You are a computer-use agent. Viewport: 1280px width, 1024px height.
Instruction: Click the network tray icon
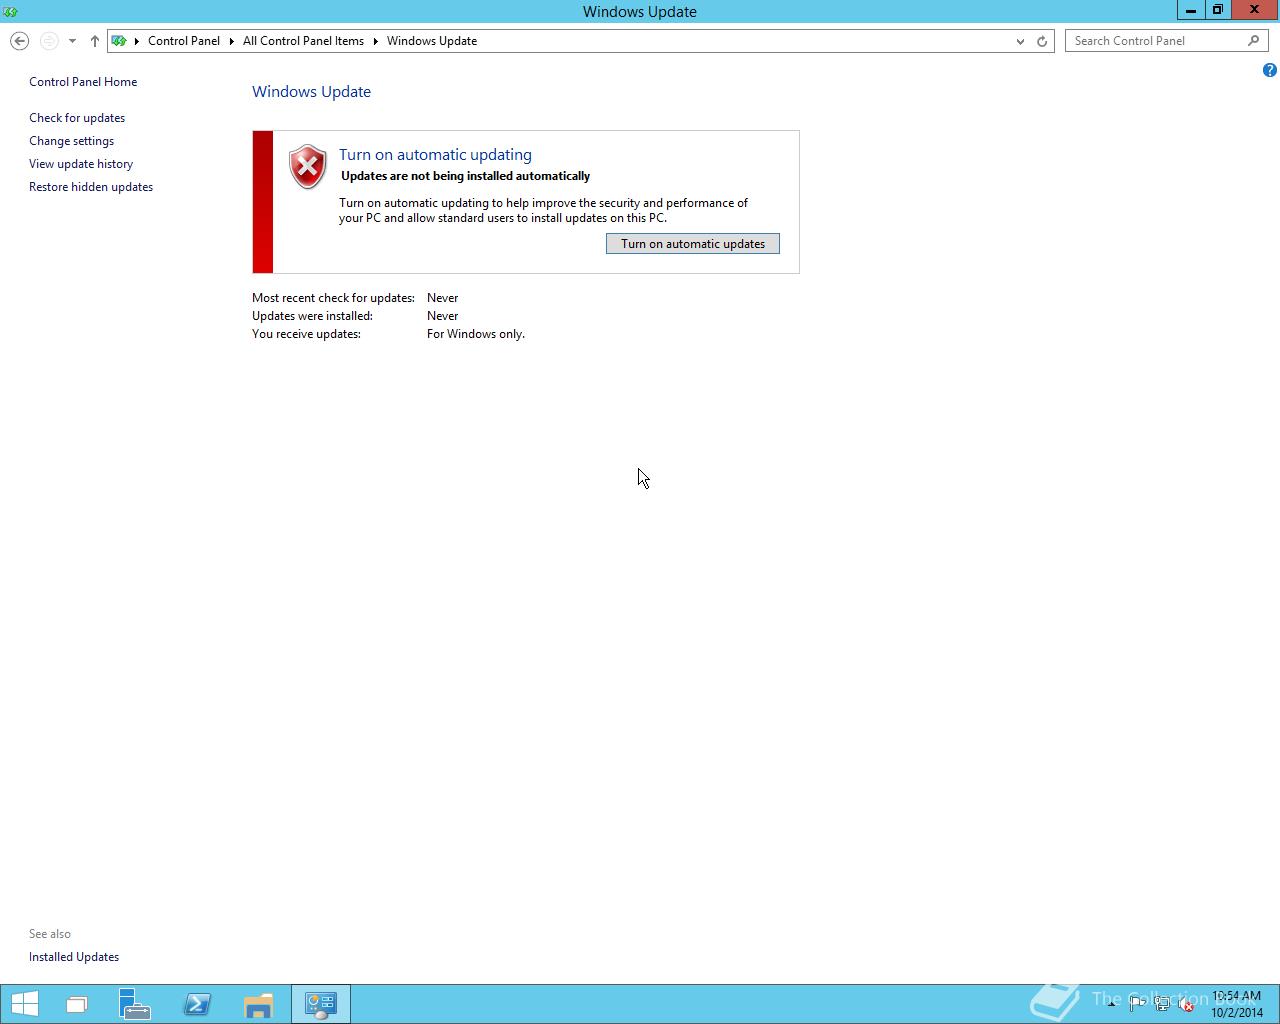pos(1161,1004)
